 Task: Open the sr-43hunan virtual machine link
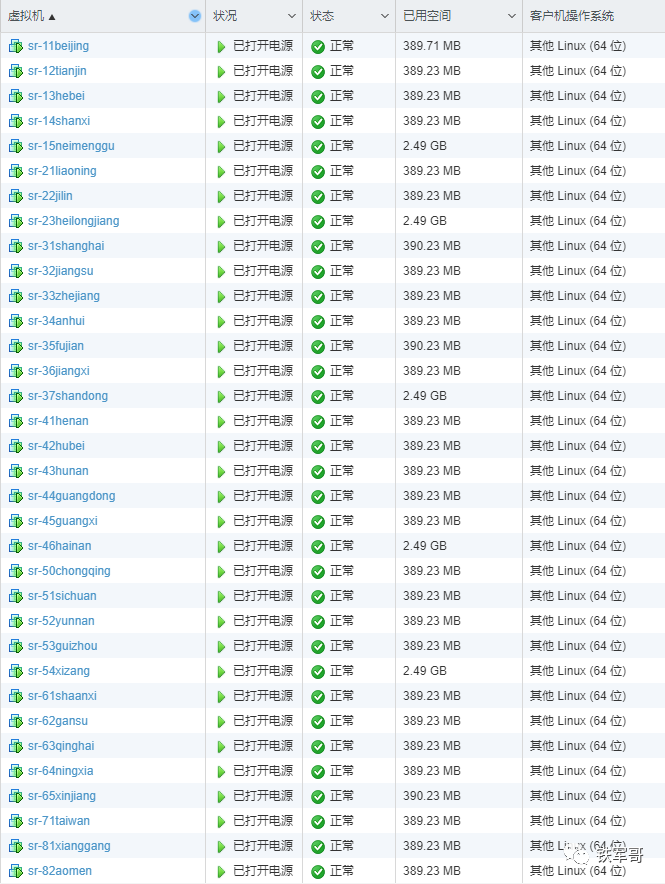tap(58, 471)
